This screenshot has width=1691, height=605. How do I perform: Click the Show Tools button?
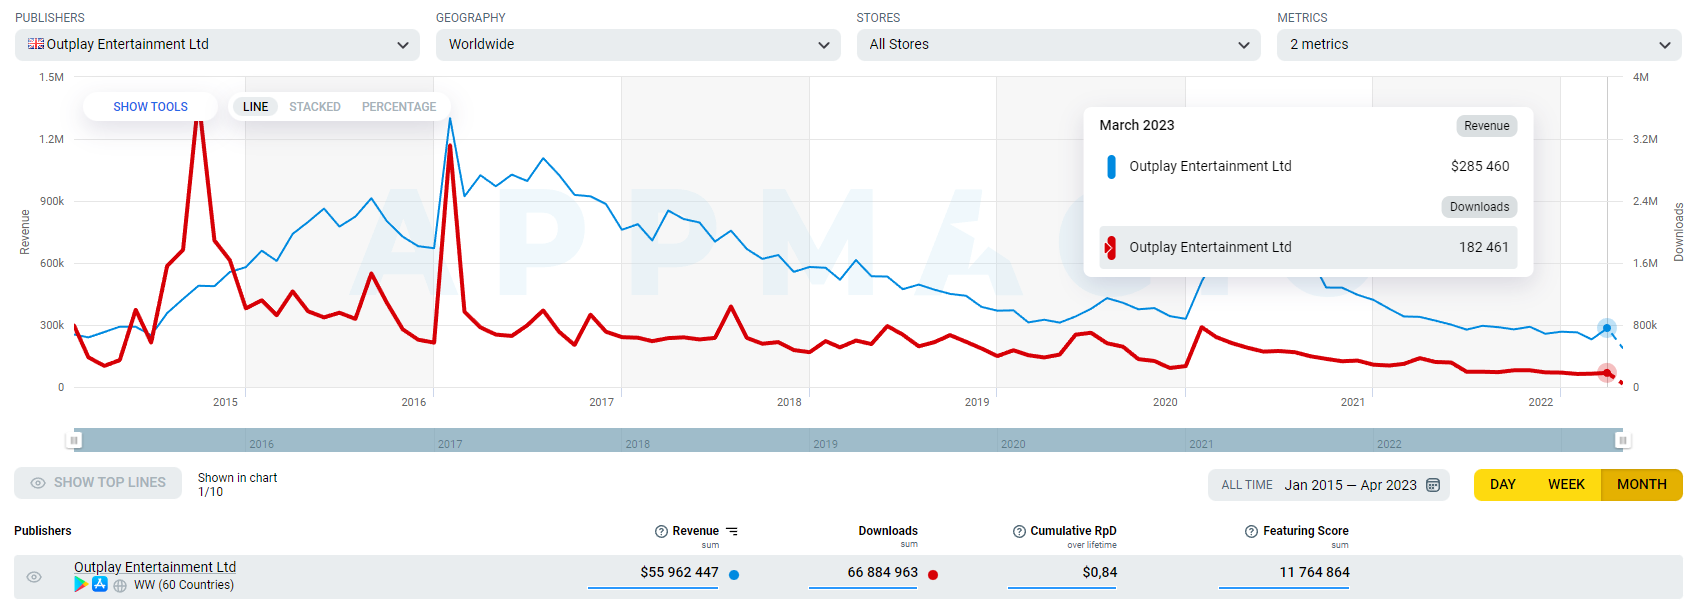(150, 107)
